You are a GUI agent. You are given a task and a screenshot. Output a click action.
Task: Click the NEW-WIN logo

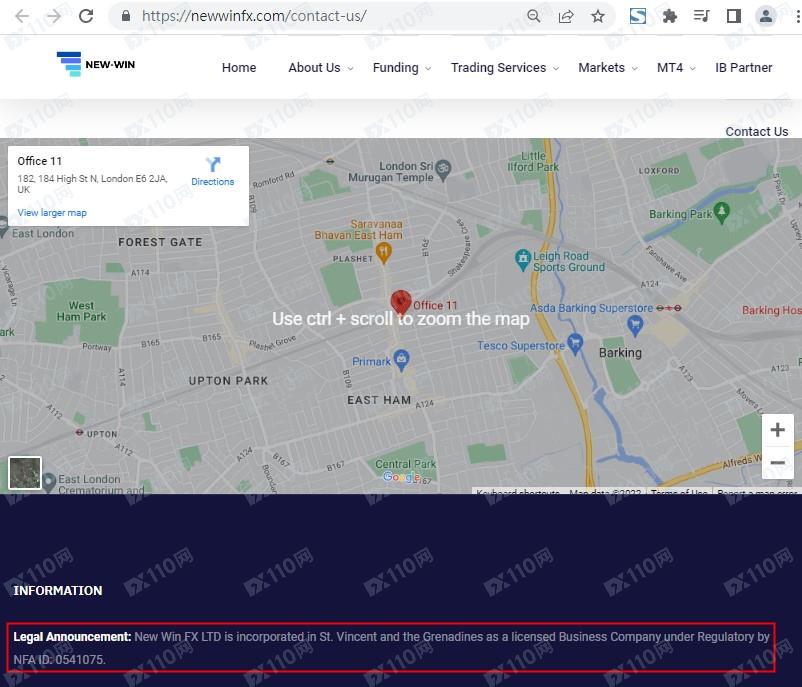click(x=96, y=65)
